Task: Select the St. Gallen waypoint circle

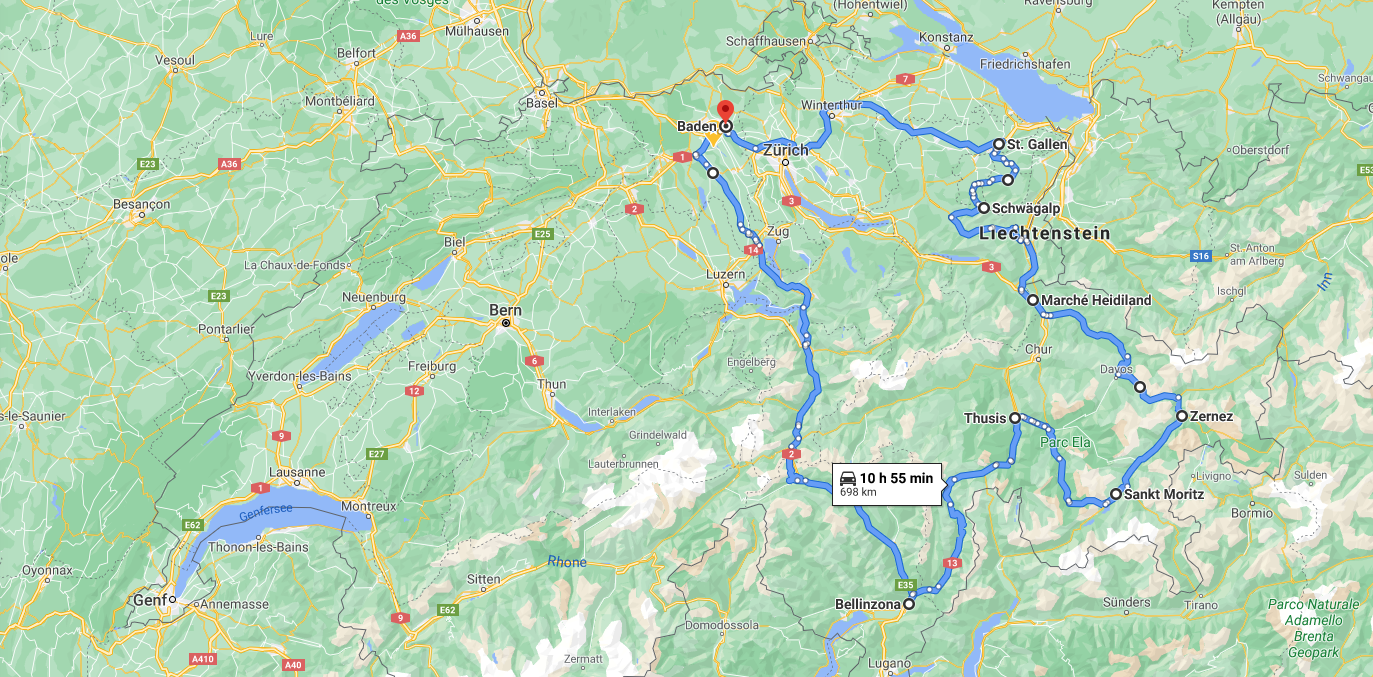Action: point(998,144)
